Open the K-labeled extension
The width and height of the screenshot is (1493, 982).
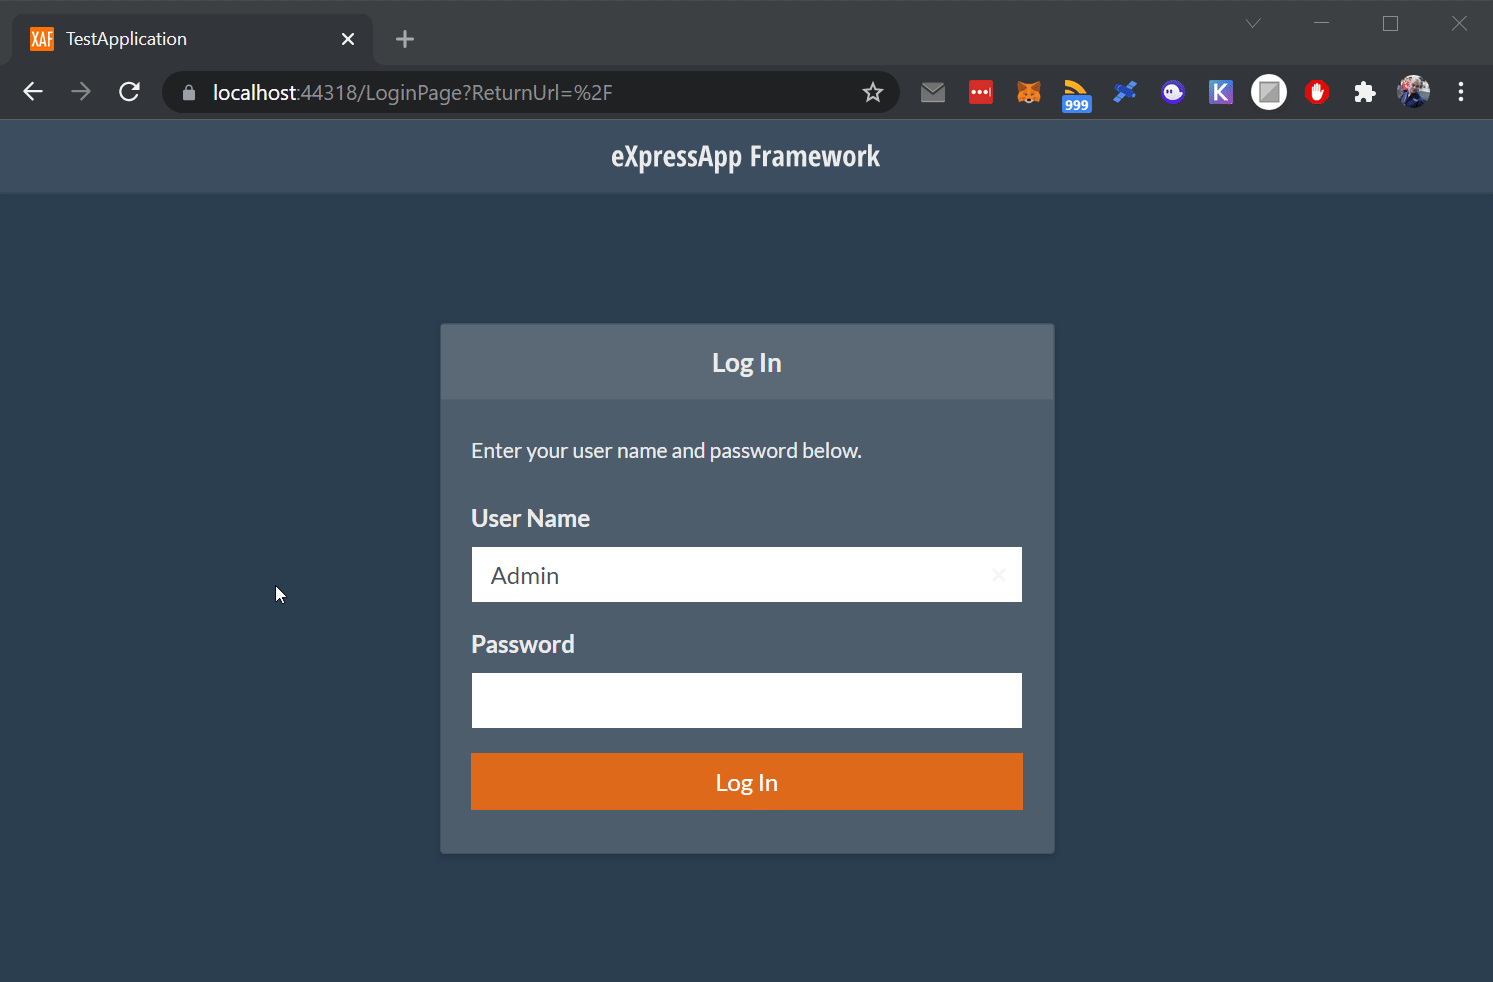1221,92
